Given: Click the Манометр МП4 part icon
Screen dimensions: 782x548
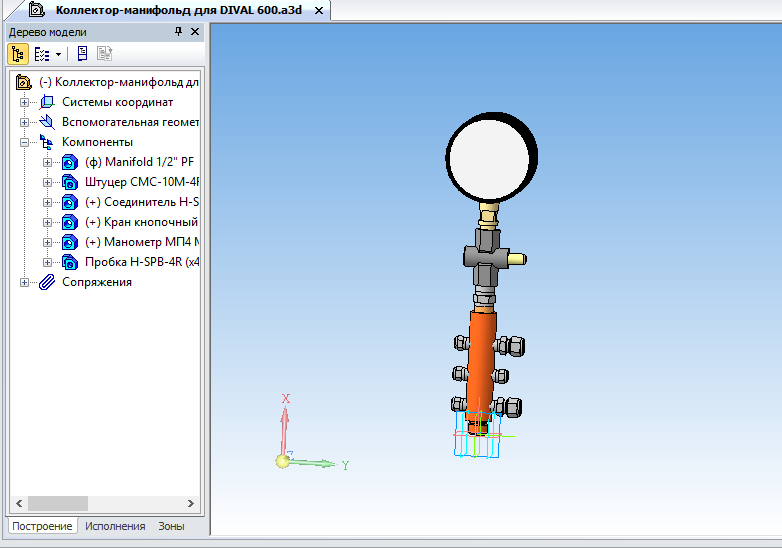Looking at the screenshot, I should (70, 242).
